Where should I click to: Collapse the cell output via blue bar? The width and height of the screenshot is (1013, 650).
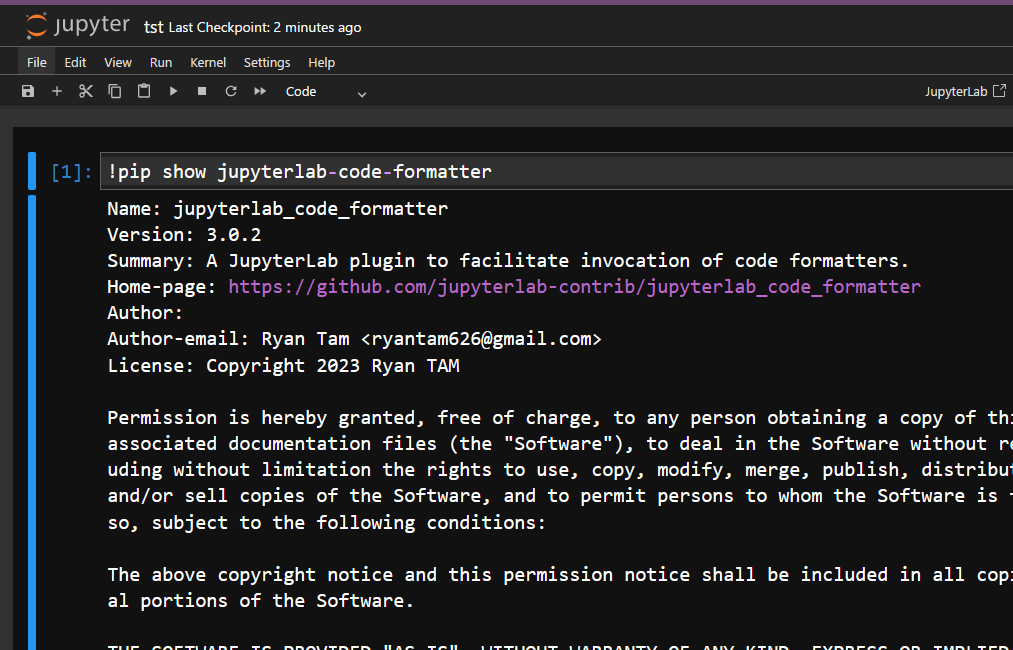(32, 423)
